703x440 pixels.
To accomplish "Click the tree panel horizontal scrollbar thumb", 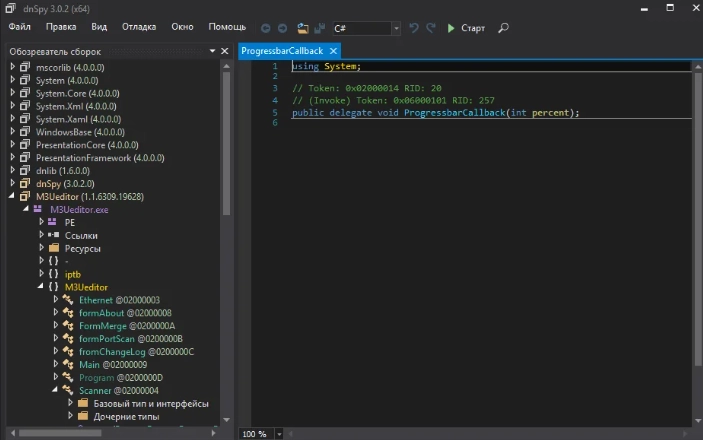I will (x=60, y=433).
